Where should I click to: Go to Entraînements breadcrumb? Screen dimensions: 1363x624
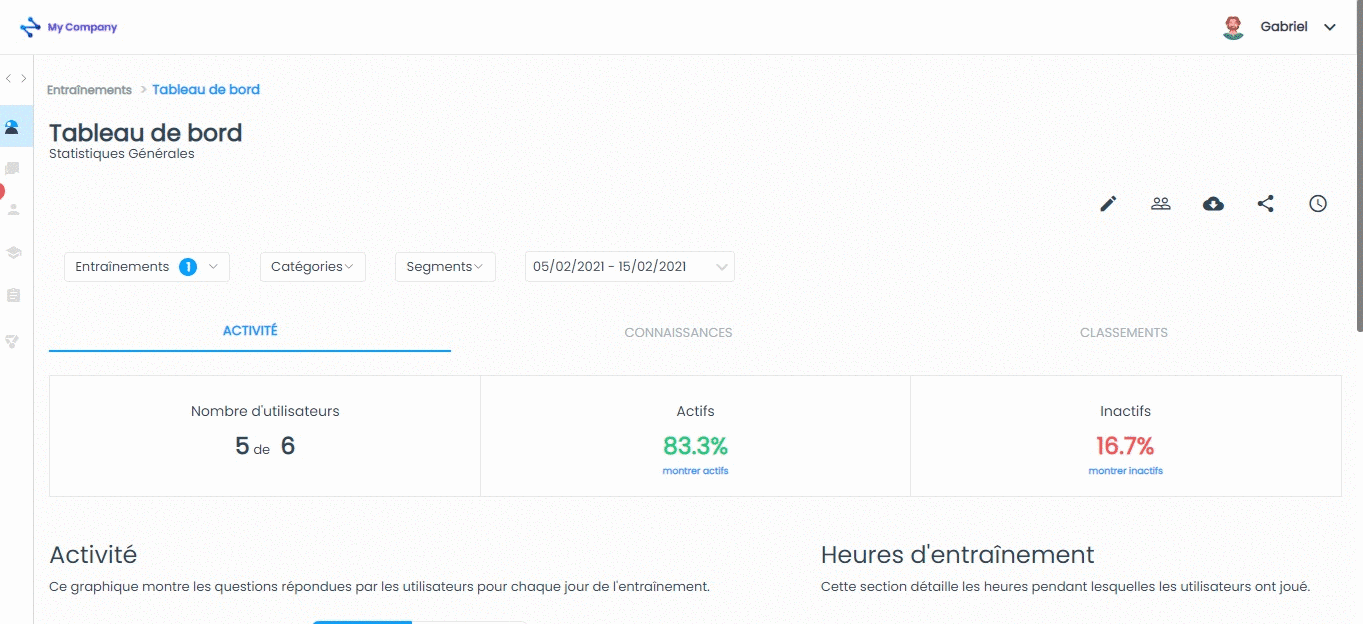(x=89, y=90)
